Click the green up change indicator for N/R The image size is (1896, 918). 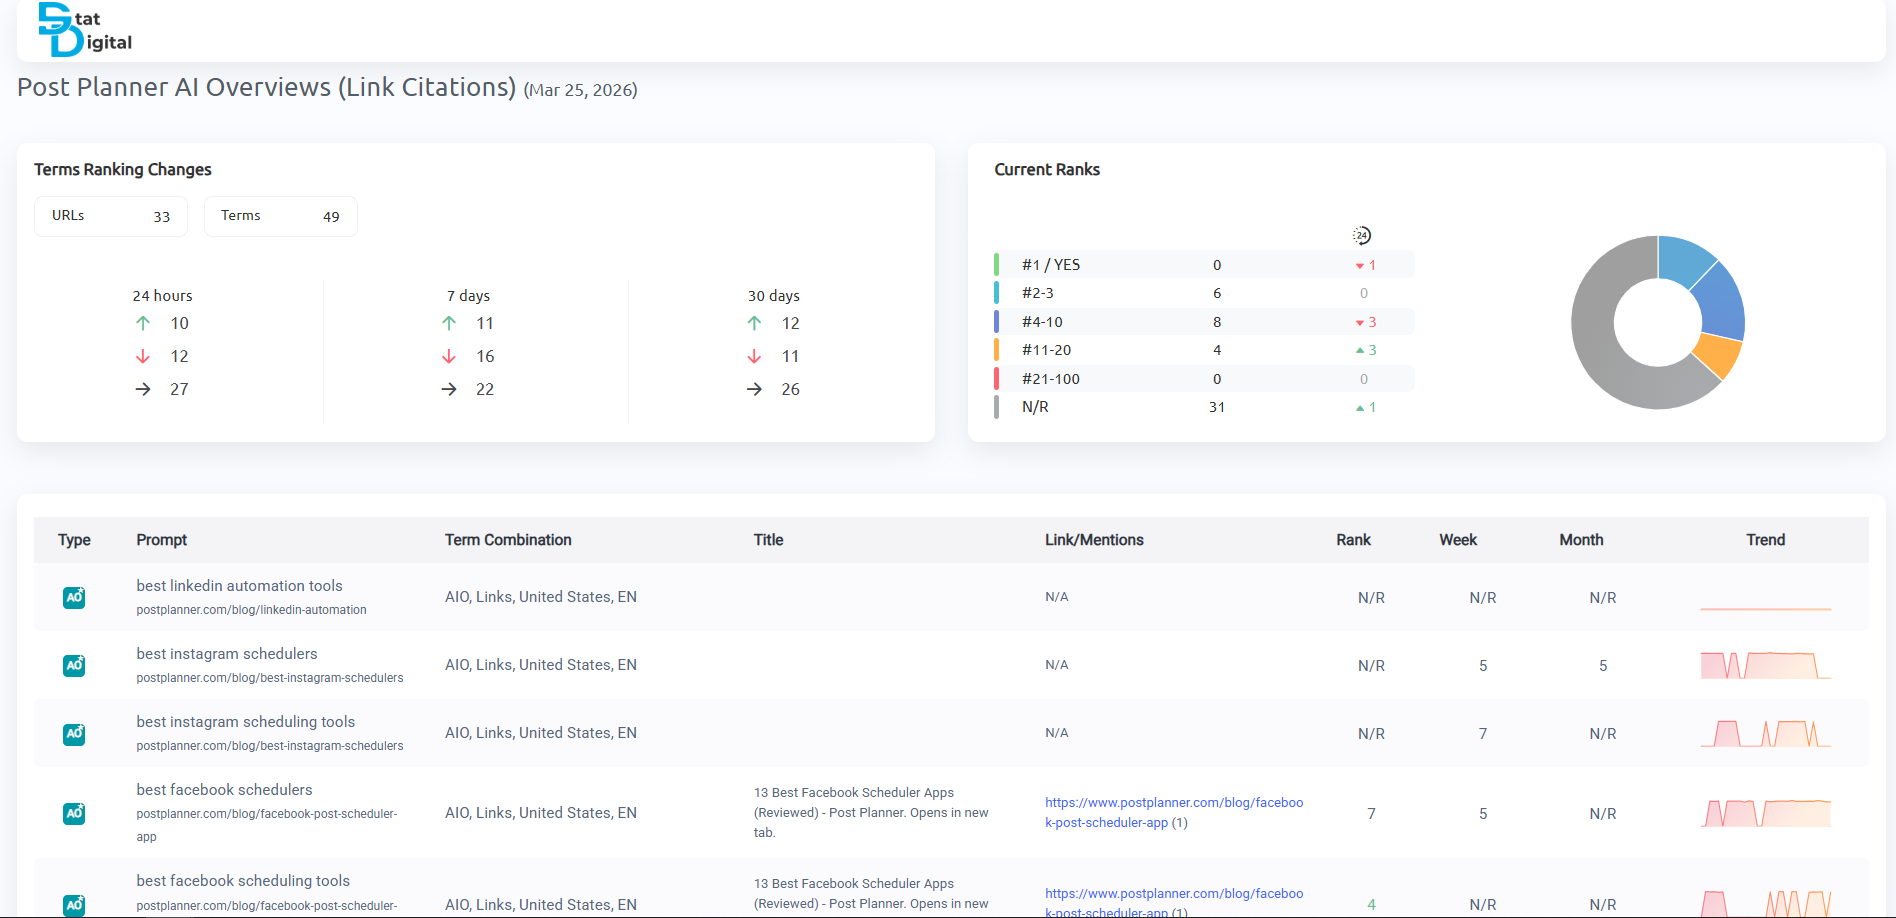click(x=1366, y=407)
